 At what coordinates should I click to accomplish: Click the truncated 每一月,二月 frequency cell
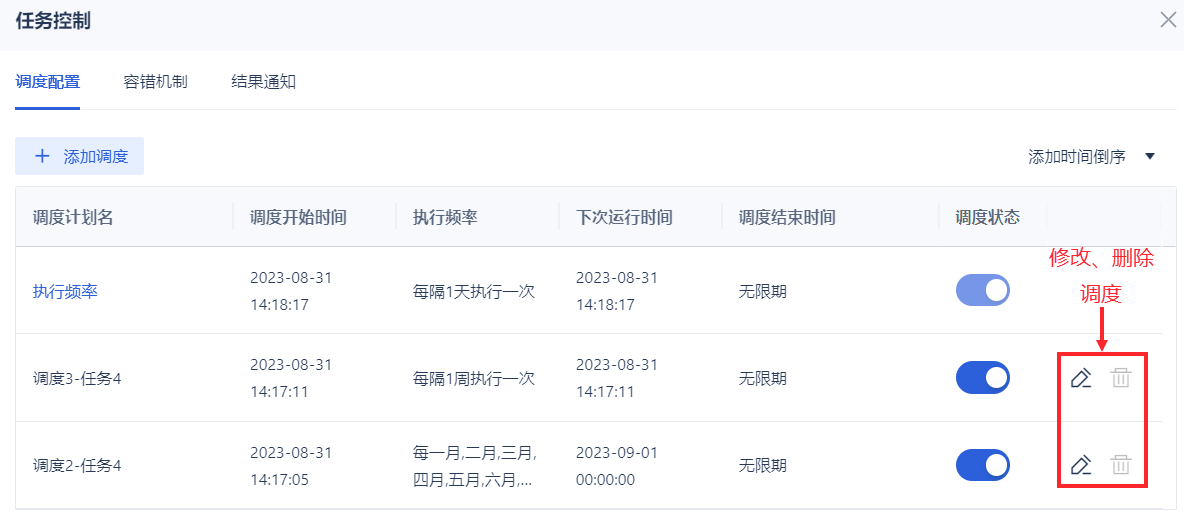(475, 465)
